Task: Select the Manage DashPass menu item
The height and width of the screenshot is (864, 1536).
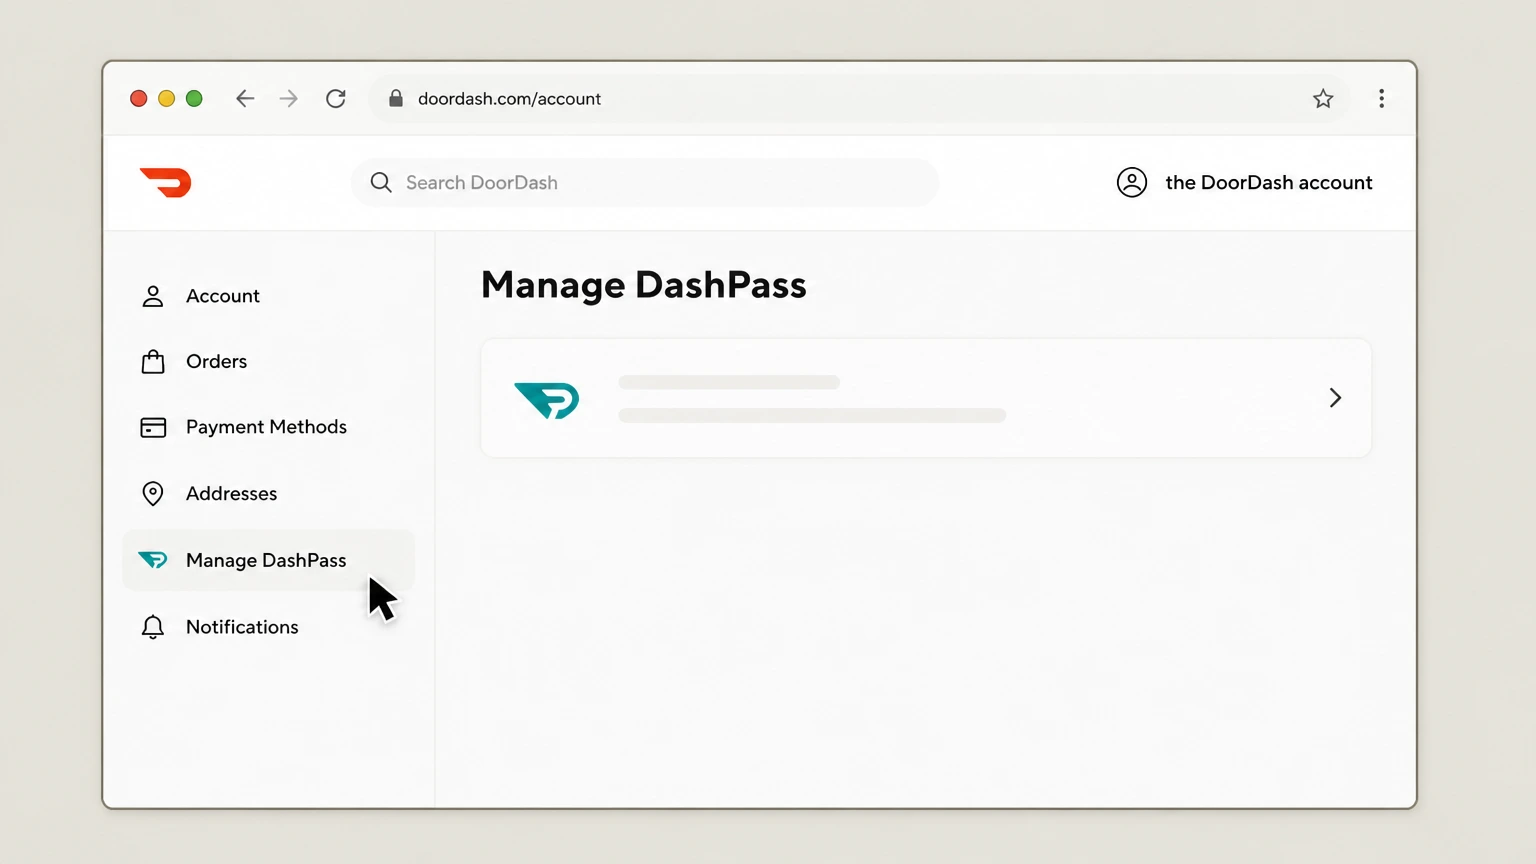Action: [x=268, y=560]
